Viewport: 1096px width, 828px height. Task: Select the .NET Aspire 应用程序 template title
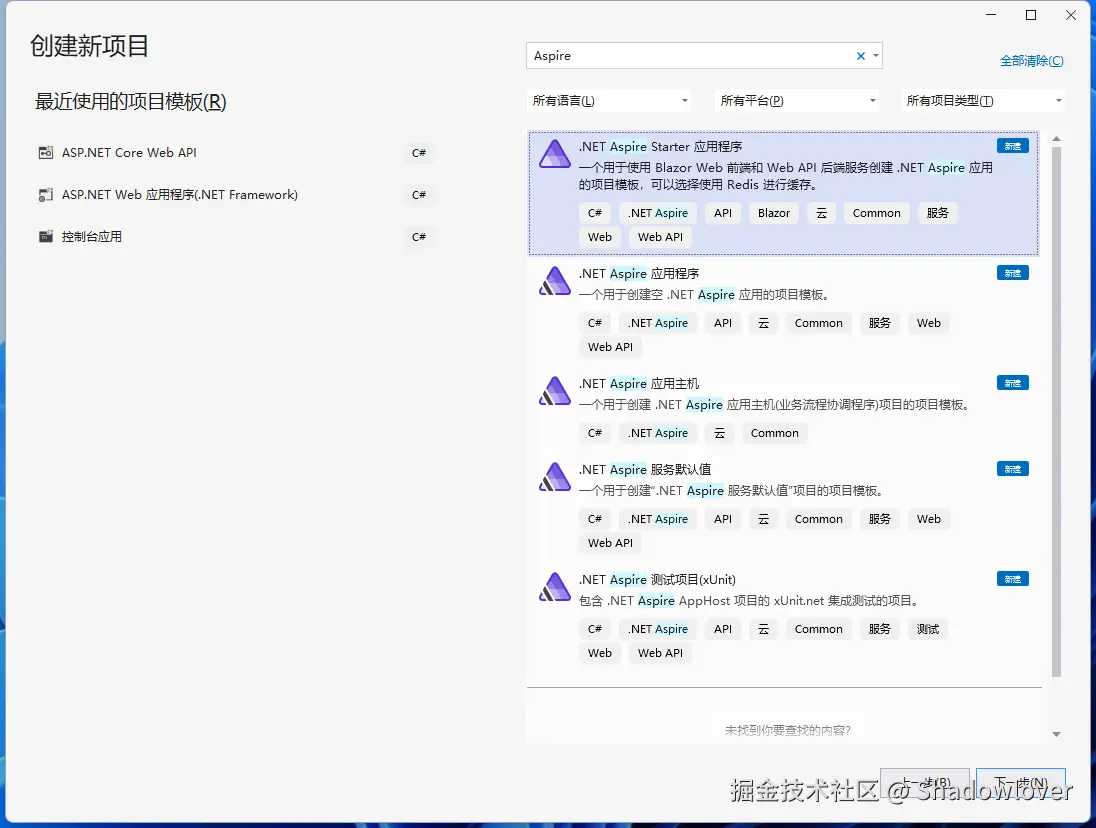click(639, 274)
